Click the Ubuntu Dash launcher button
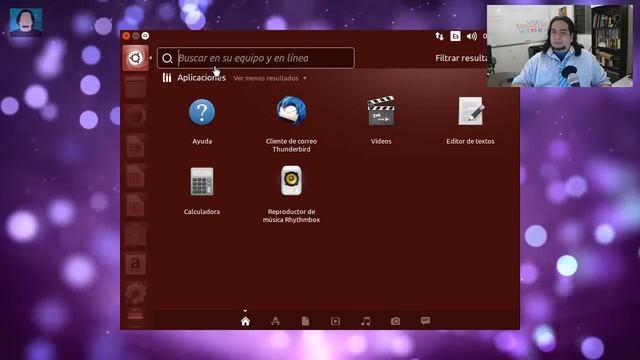Image resolution: width=640 pixels, height=360 pixels. point(135,58)
